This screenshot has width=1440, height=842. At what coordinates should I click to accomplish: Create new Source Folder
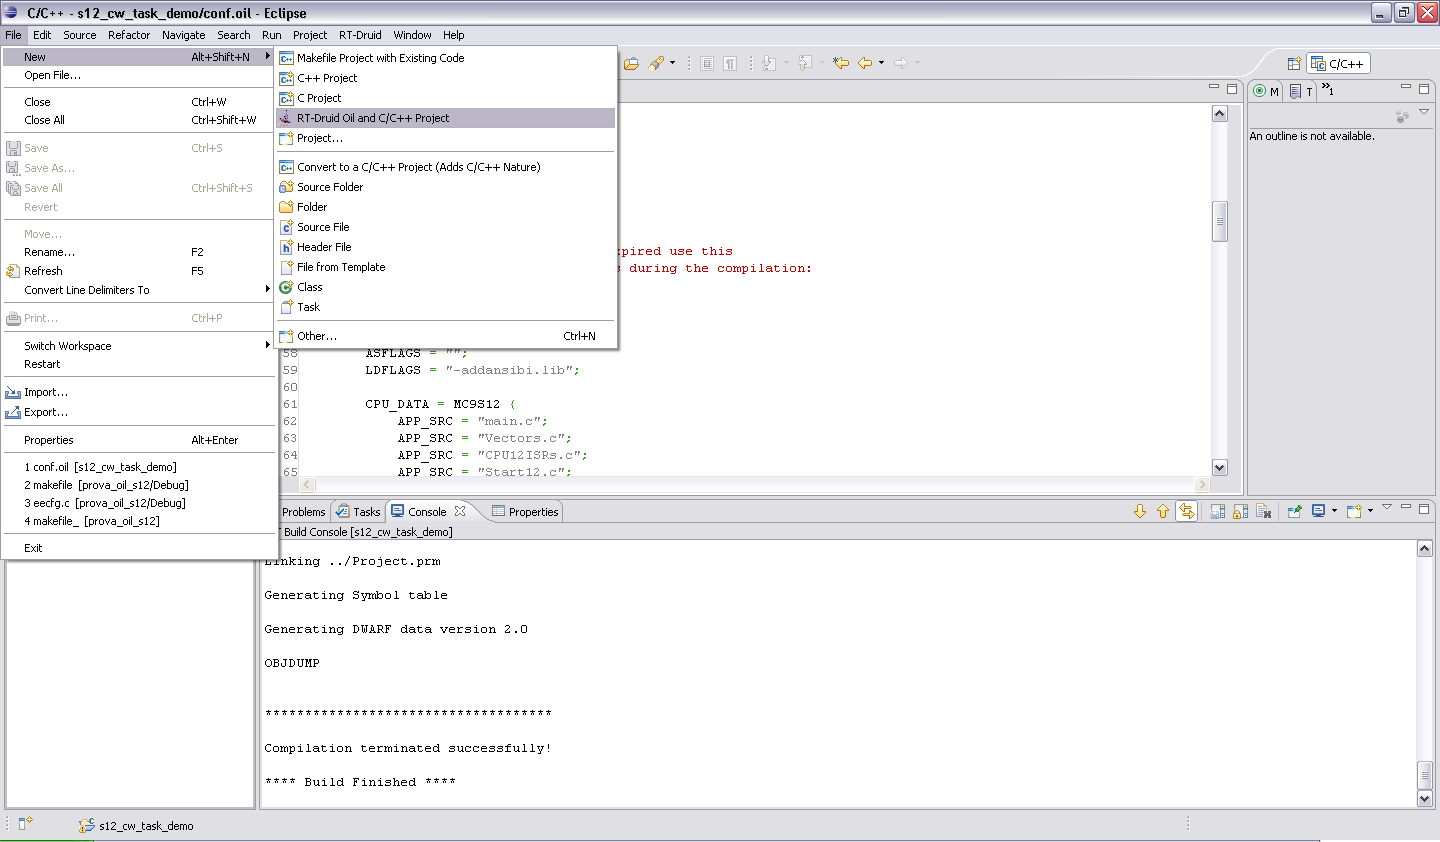[x=446, y=187]
